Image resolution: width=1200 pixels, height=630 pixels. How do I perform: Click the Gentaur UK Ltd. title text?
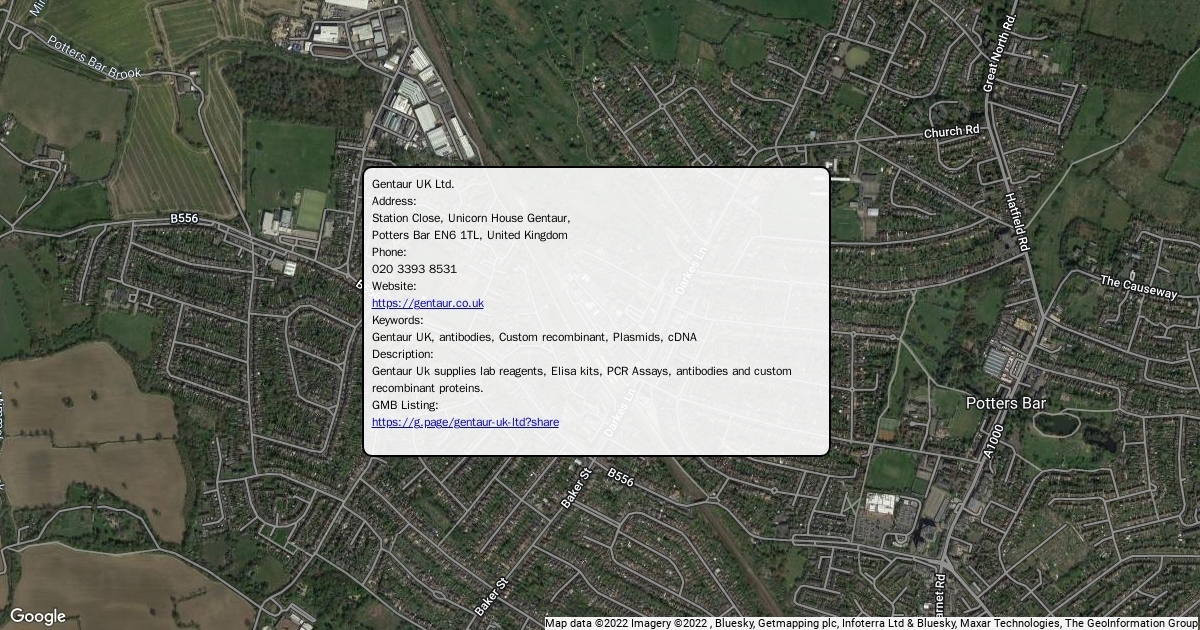click(x=413, y=184)
